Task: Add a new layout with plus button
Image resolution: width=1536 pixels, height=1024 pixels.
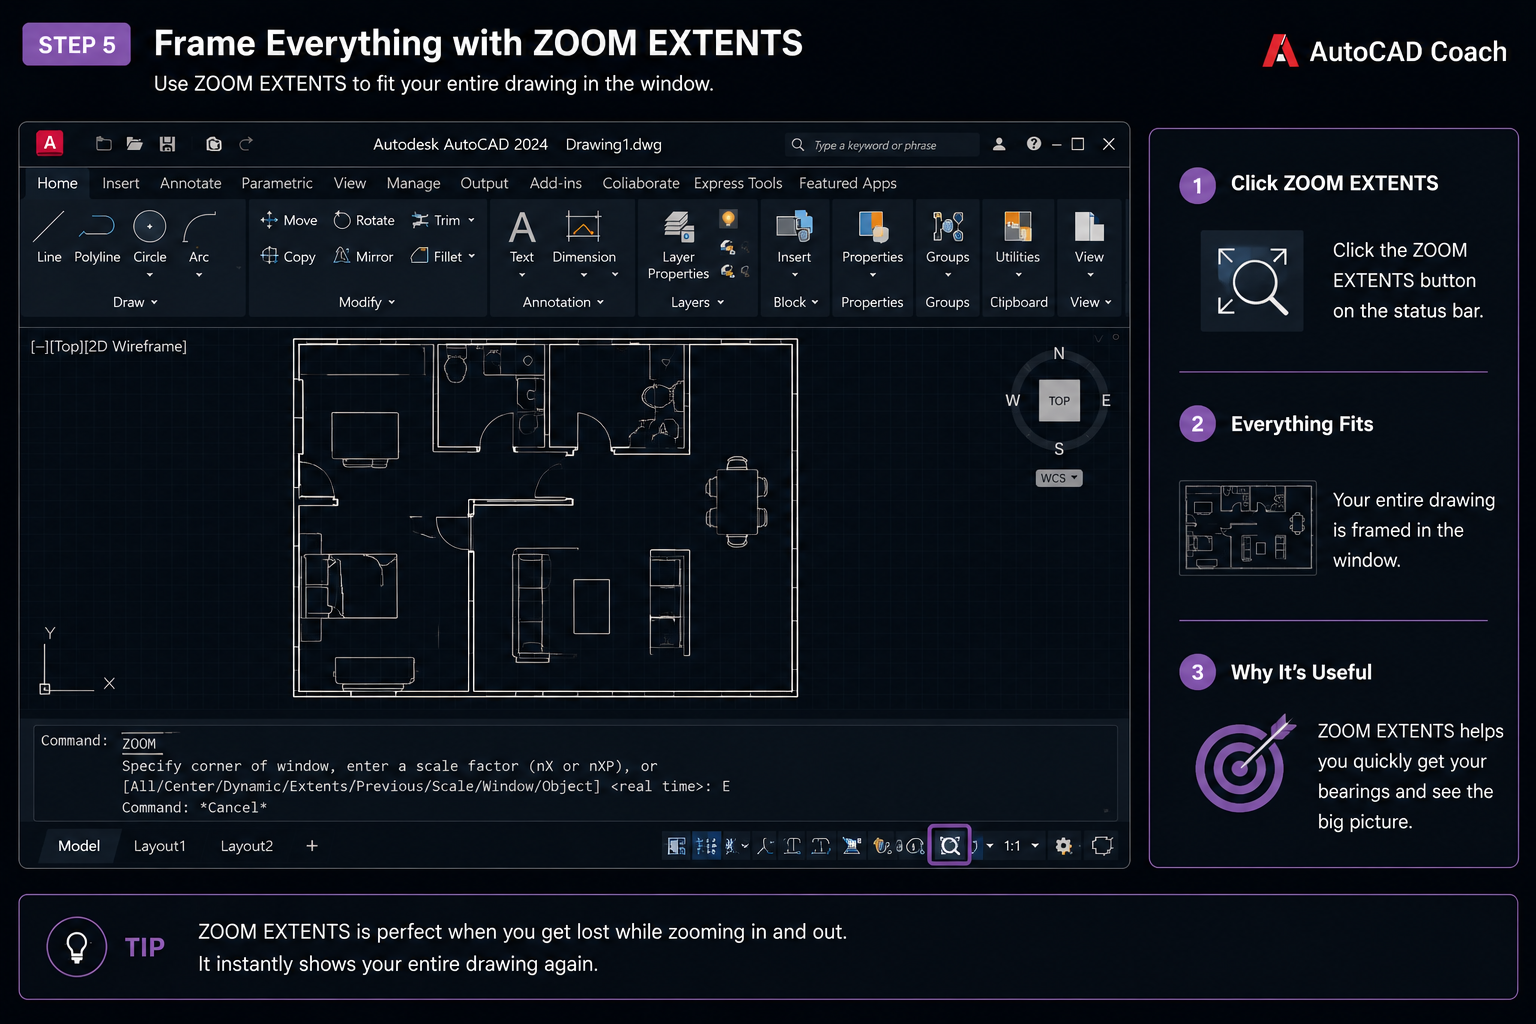Action: point(312,846)
